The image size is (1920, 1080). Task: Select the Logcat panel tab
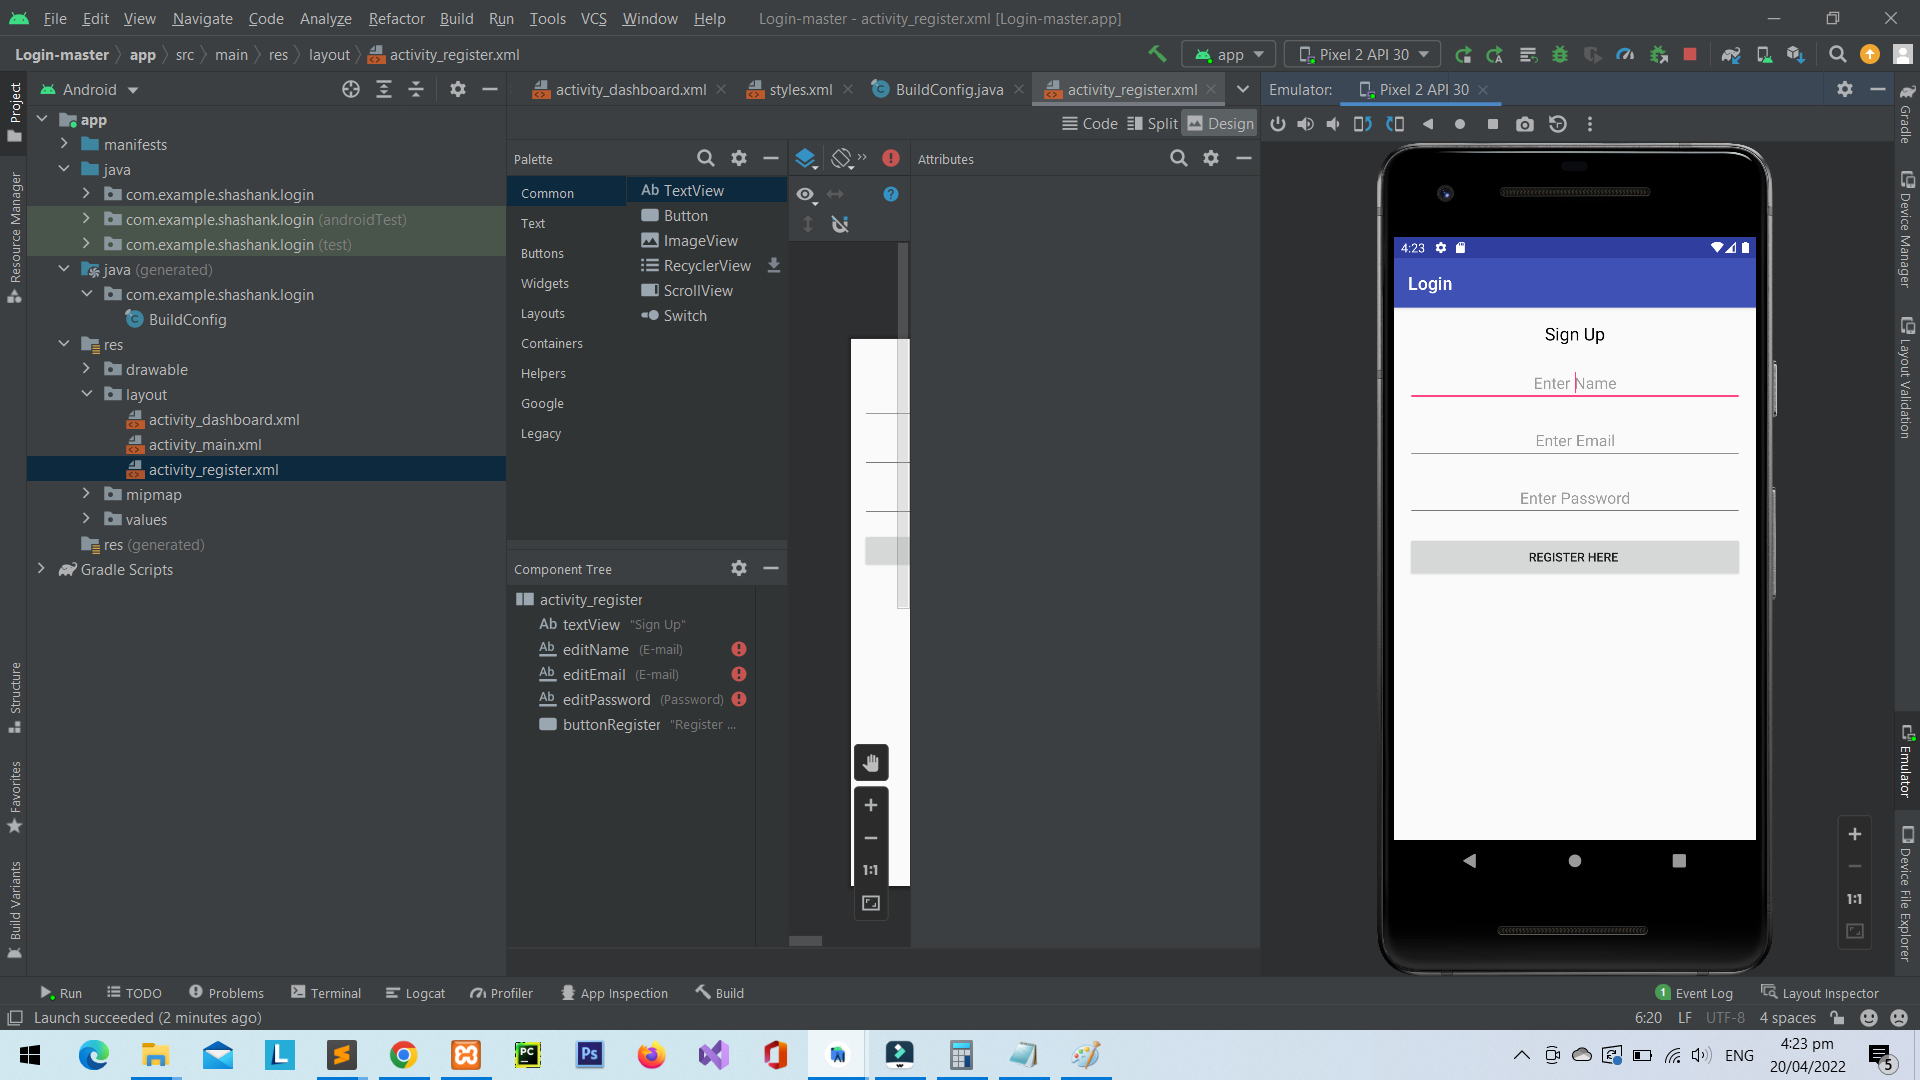(426, 993)
